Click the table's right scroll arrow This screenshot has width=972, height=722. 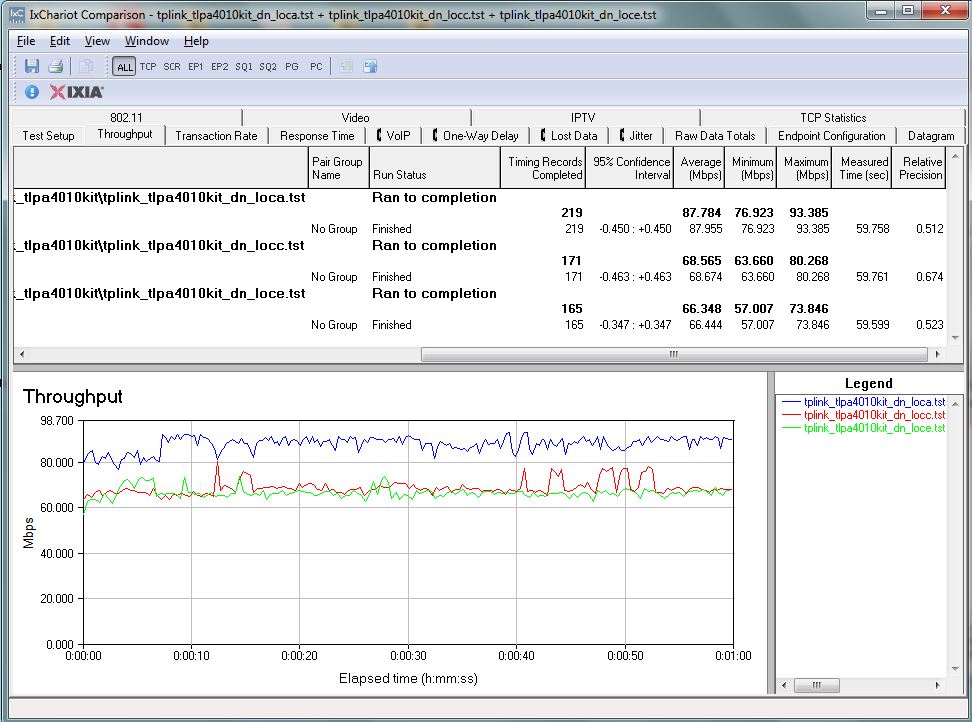click(x=937, y=354)
